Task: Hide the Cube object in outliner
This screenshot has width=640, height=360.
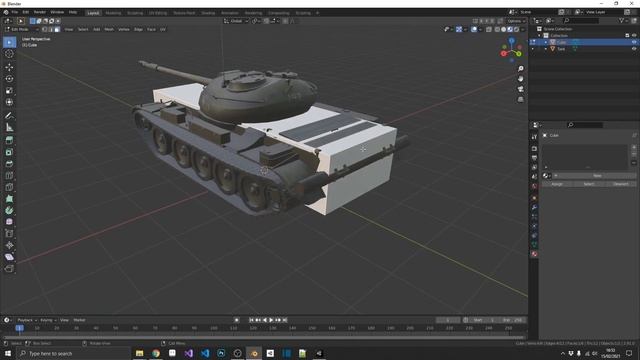Action: (634, 42)
